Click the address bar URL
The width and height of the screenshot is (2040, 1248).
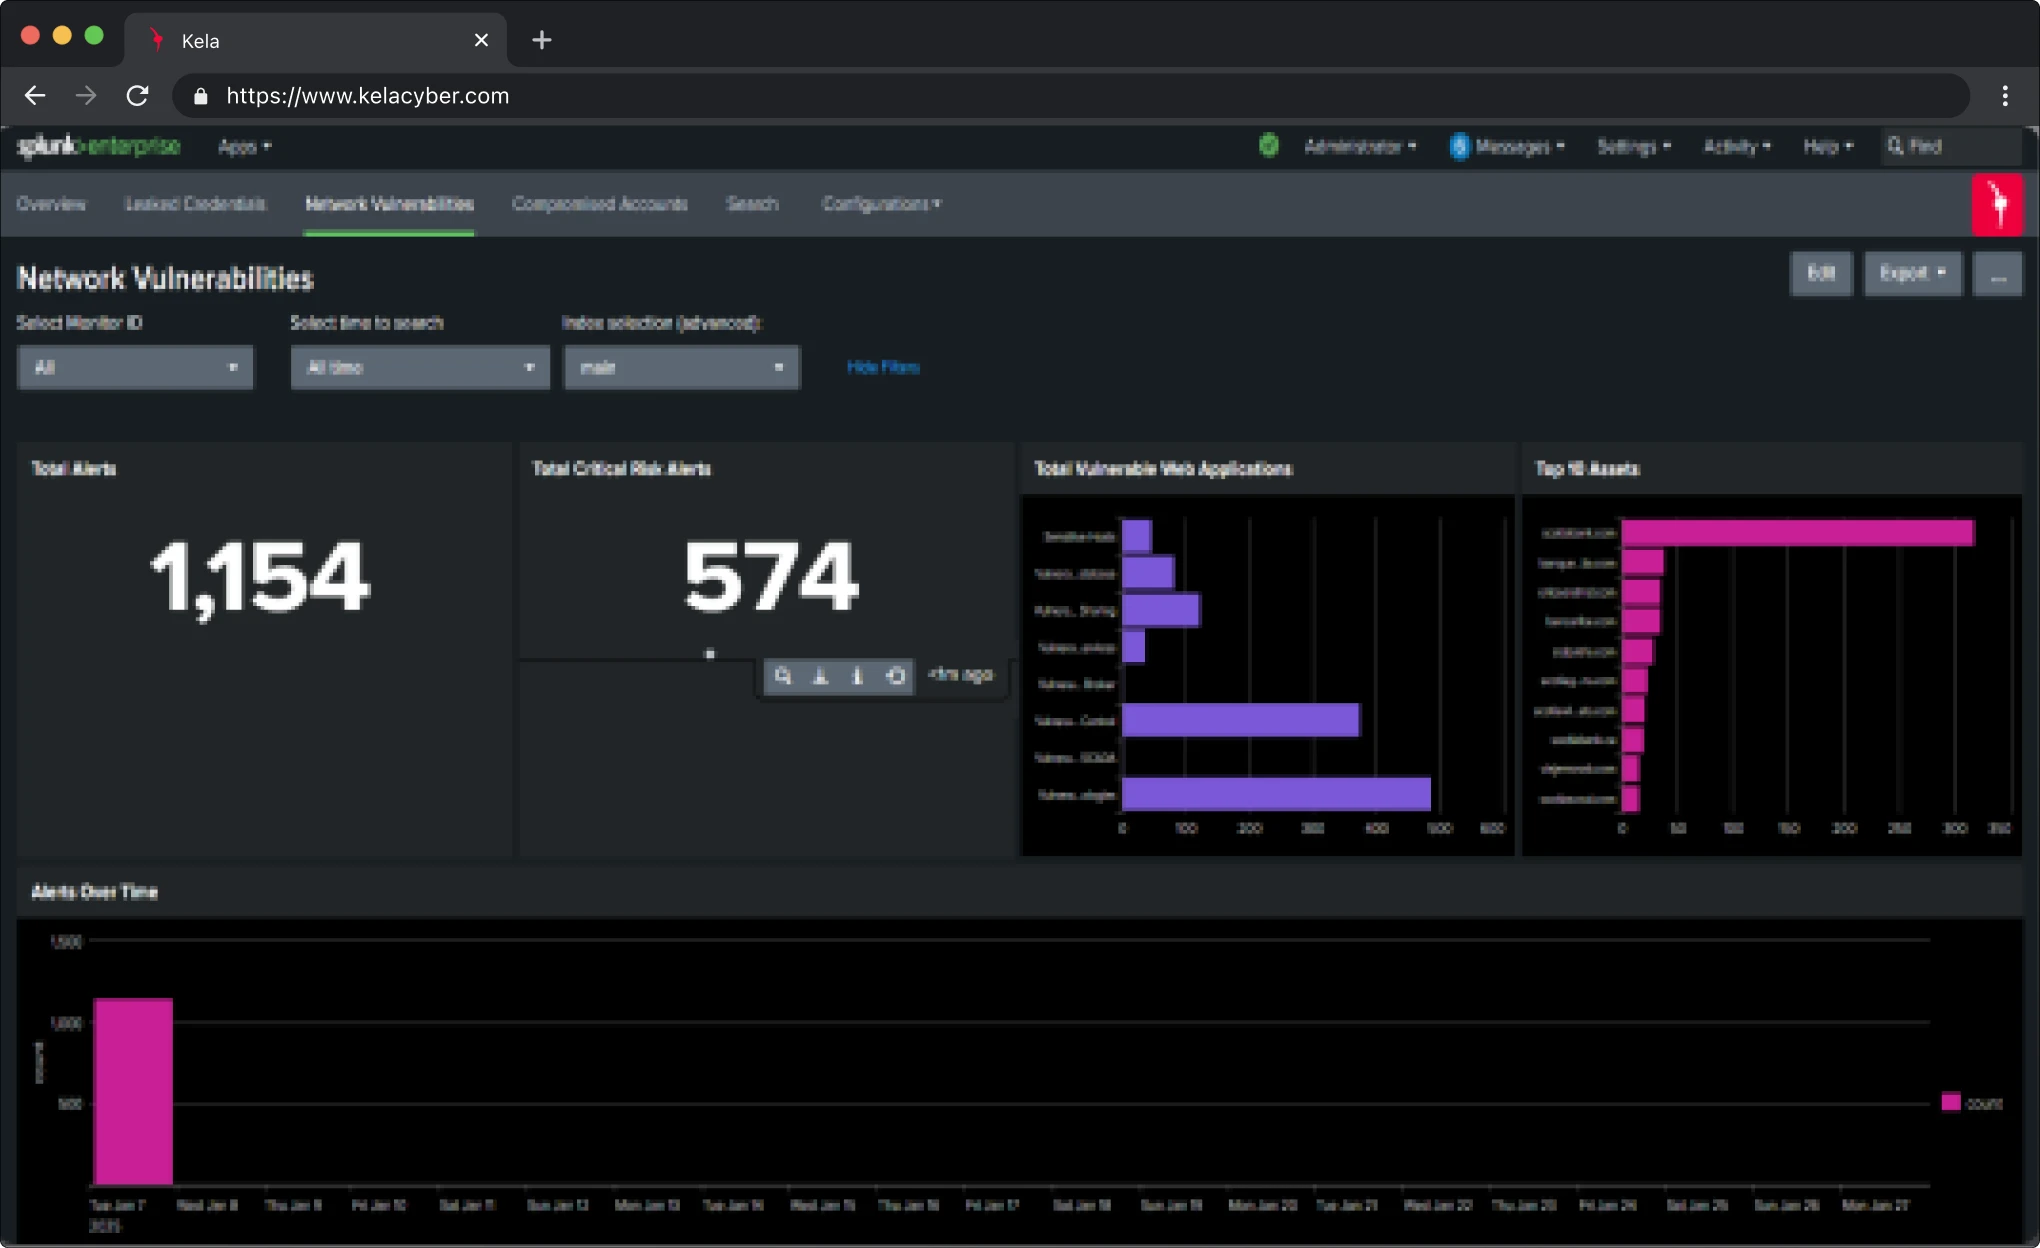[x=367, y=96]
